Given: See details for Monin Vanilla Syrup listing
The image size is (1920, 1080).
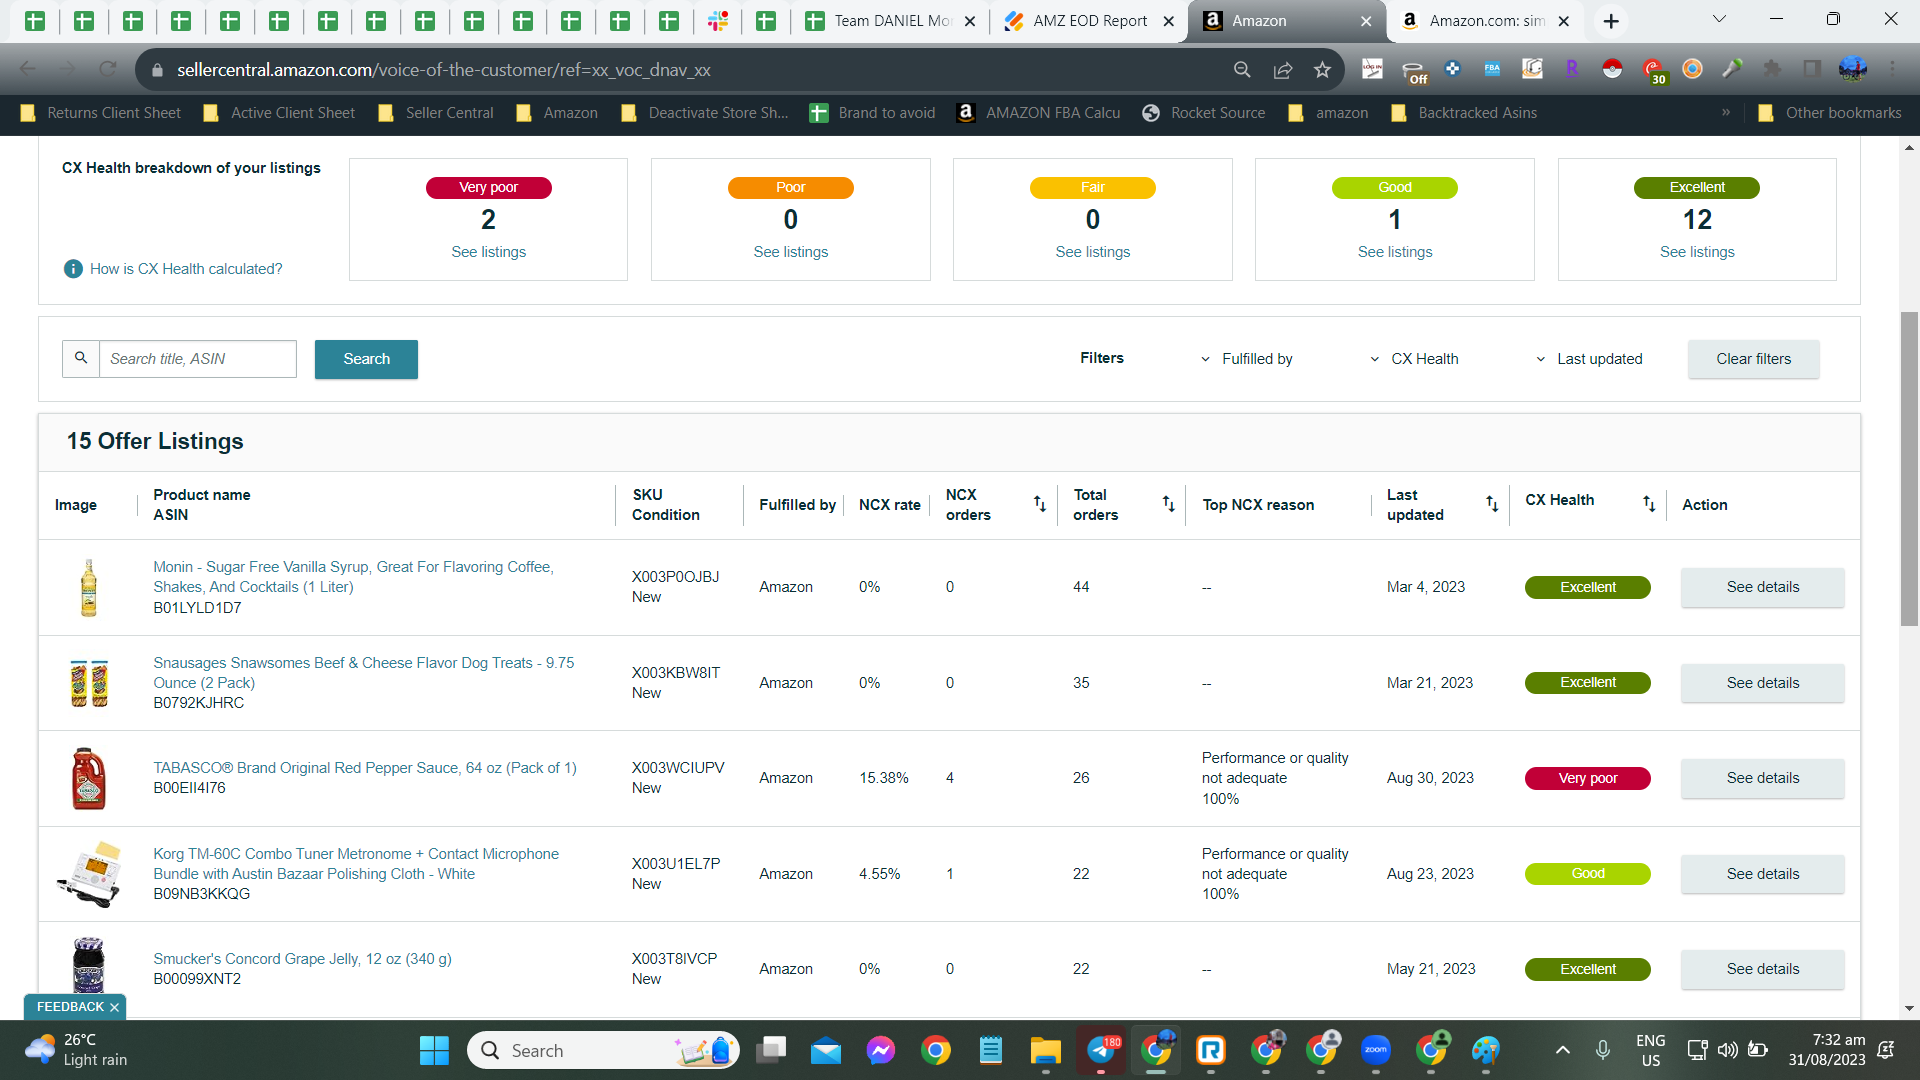Looking at the screenshot, I should pyautogui.click(x=1763, y=587).
